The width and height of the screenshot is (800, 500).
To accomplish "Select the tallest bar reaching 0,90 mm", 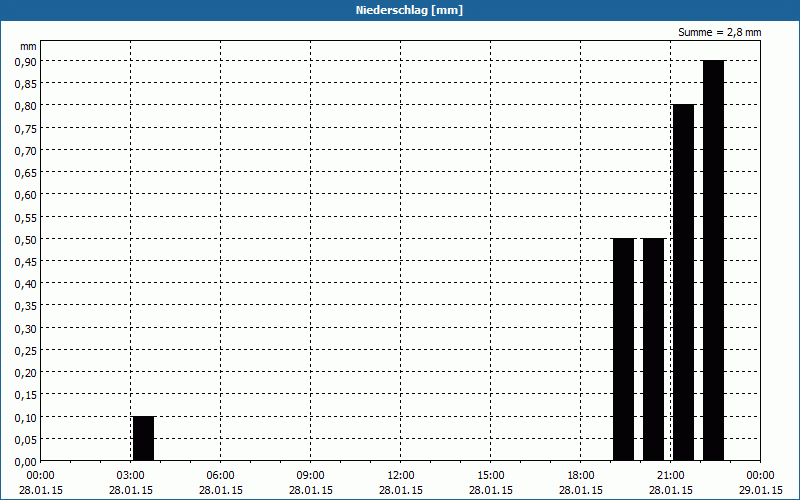I will click(x=713, y=260).
